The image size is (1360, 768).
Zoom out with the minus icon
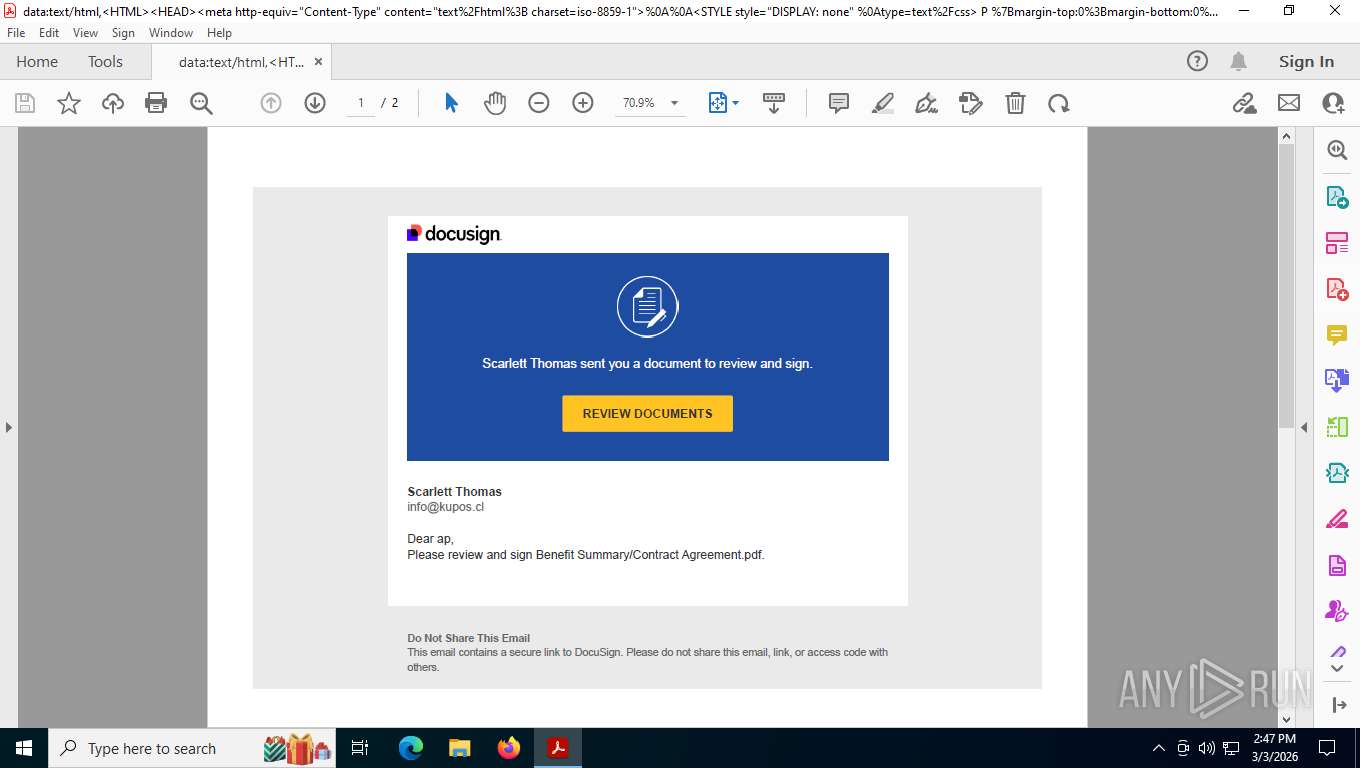539,103
